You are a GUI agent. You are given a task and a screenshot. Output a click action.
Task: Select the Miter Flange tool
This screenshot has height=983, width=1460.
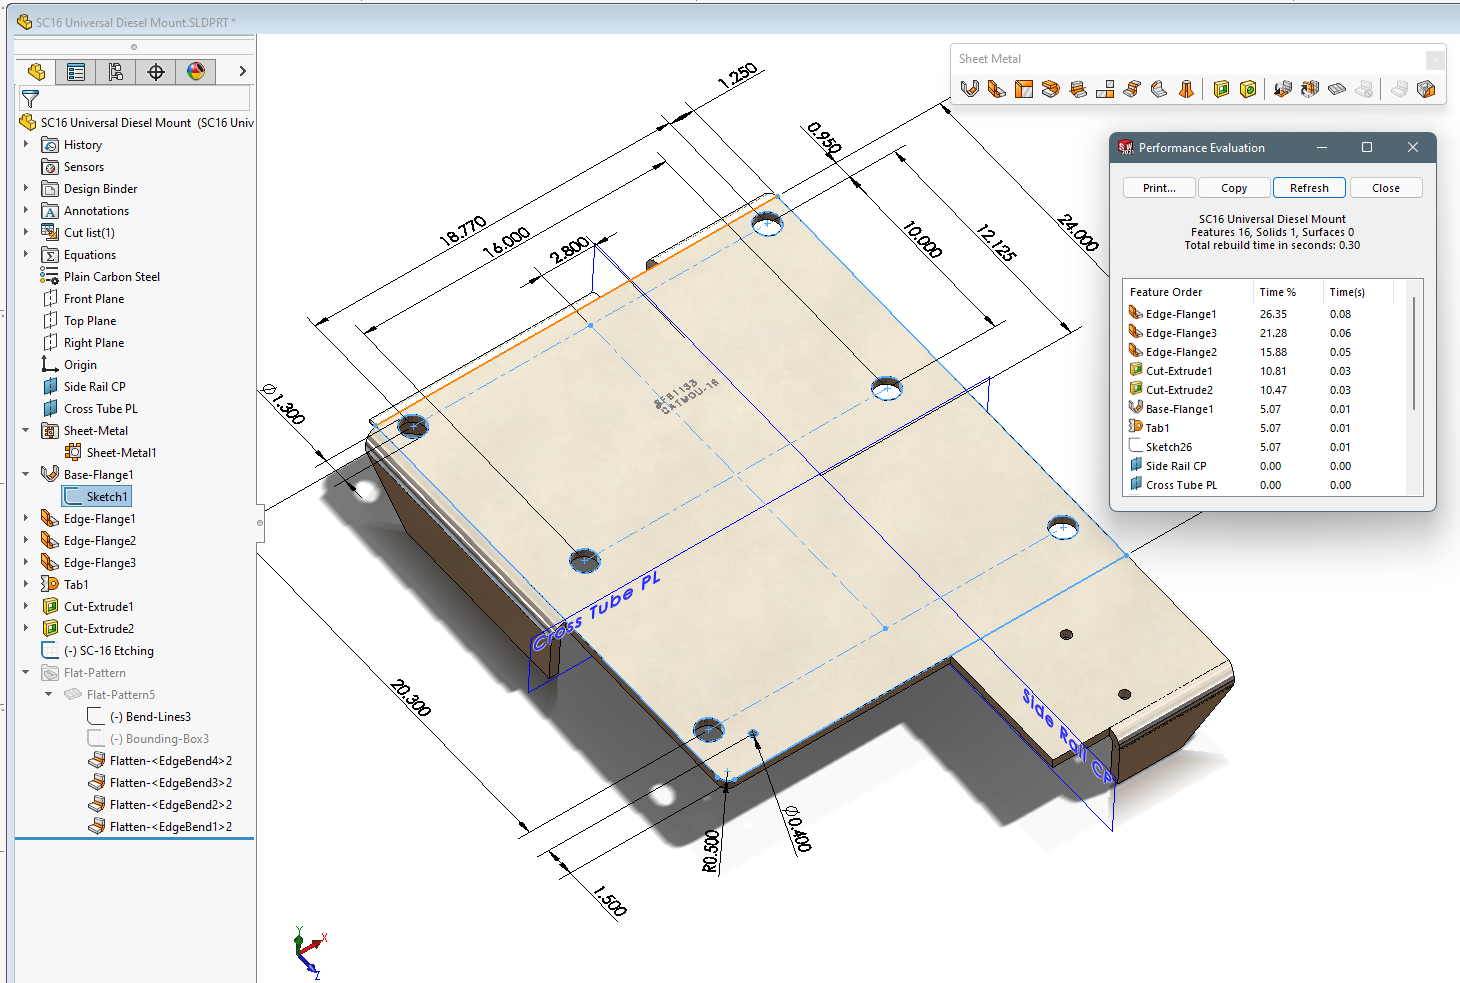point(1024,89)
